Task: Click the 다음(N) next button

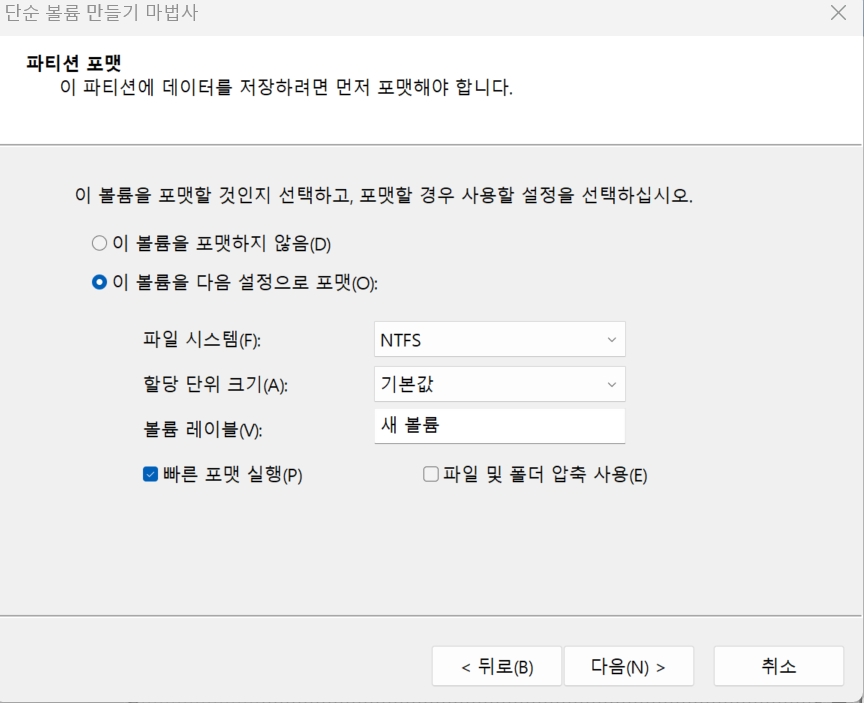Action: 629,666
